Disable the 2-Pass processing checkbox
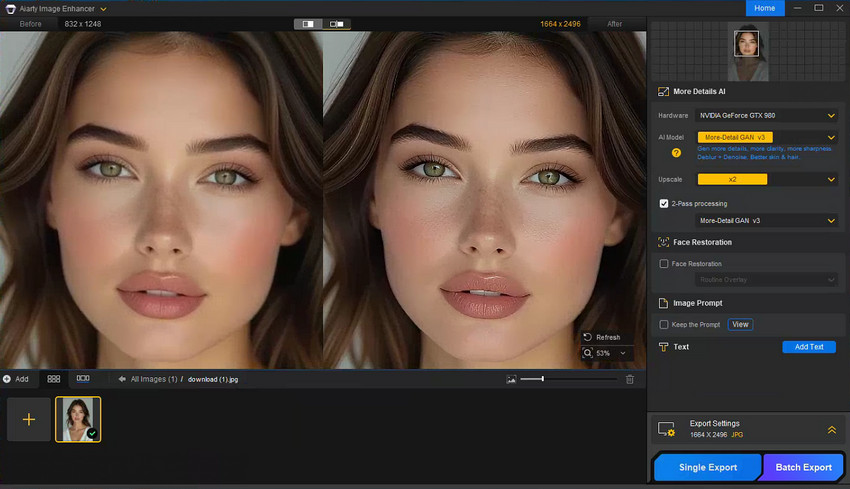Image resolution: width=850 pixels, height=489 pixels. point(664,203)
